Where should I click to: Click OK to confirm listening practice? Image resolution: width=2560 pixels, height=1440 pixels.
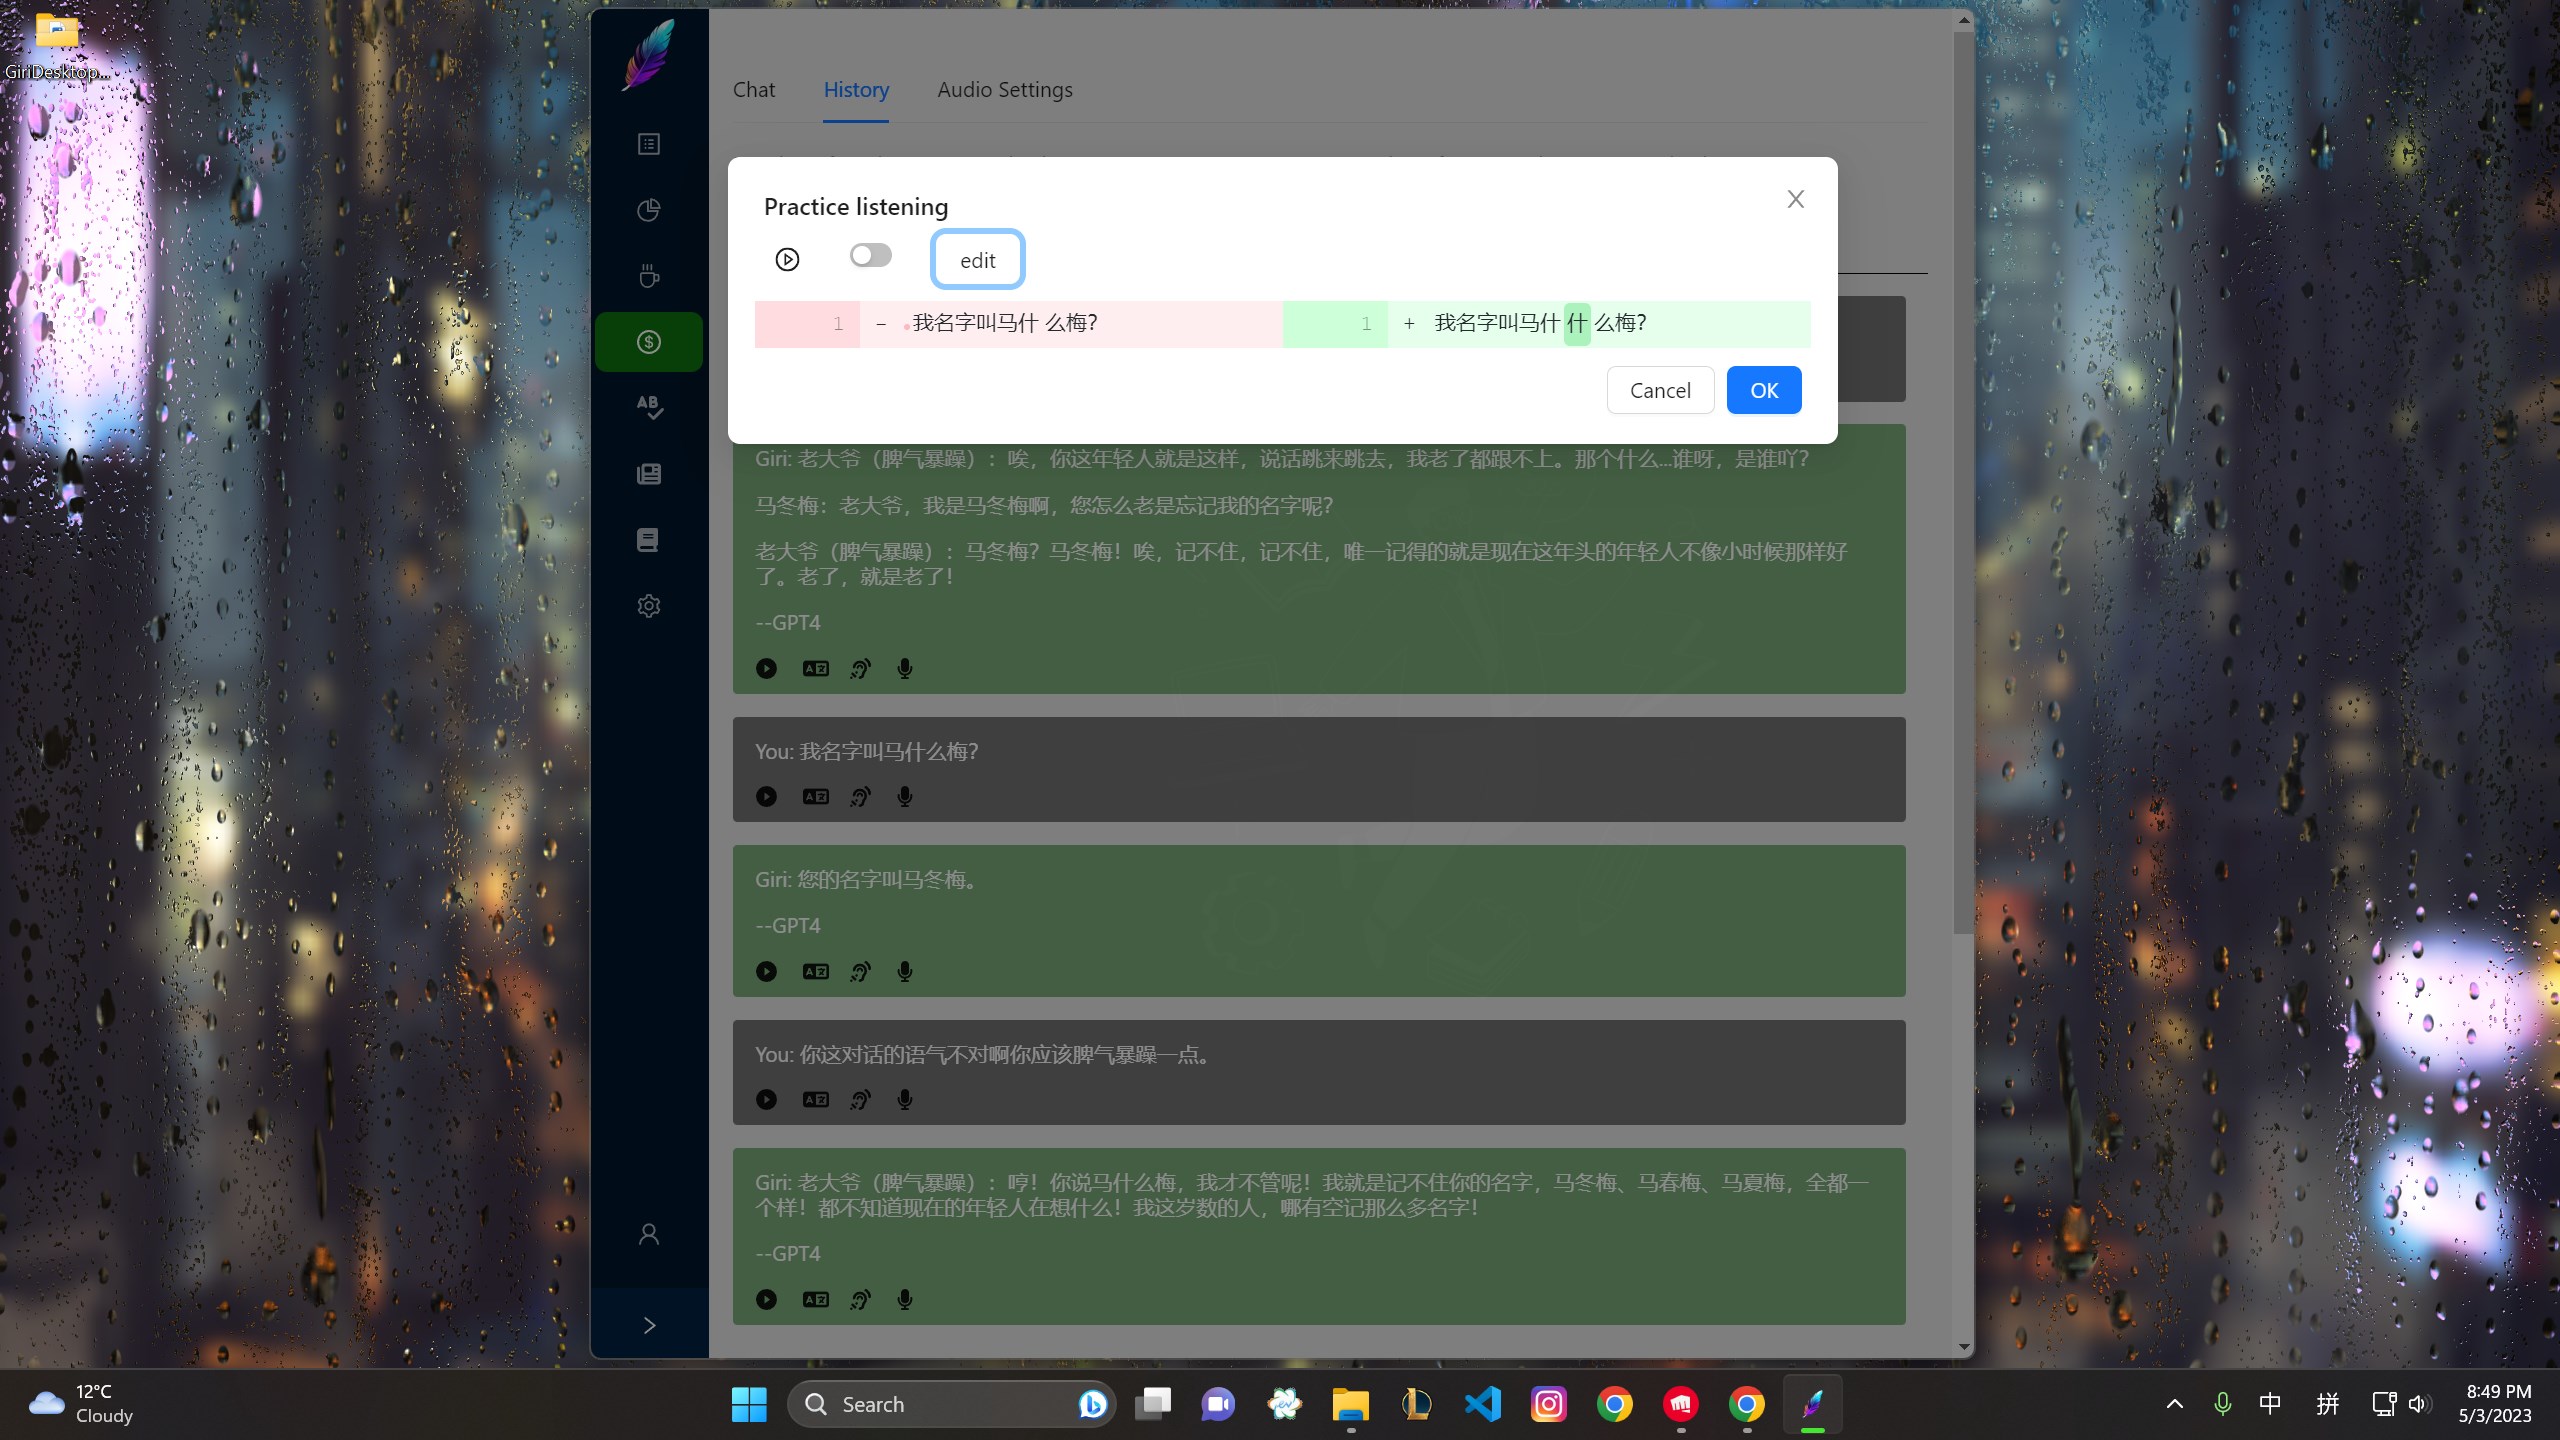point(1763,390)
